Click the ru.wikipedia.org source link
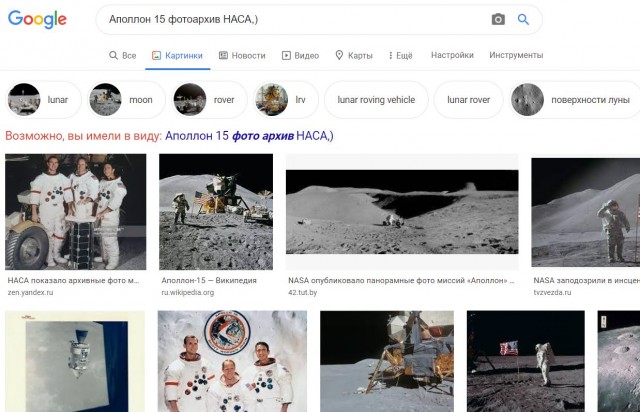 (x=188, y=292)
